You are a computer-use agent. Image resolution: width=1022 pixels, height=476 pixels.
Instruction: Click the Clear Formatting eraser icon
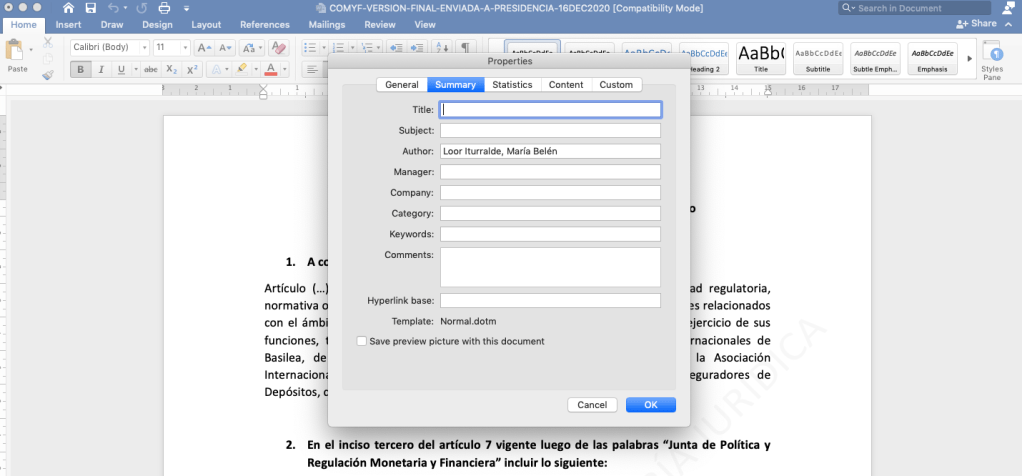click(279, 48)
